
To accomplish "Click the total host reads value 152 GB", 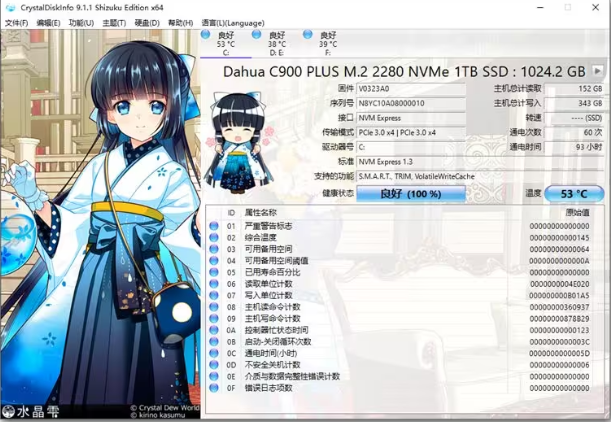I will (574, 89).
